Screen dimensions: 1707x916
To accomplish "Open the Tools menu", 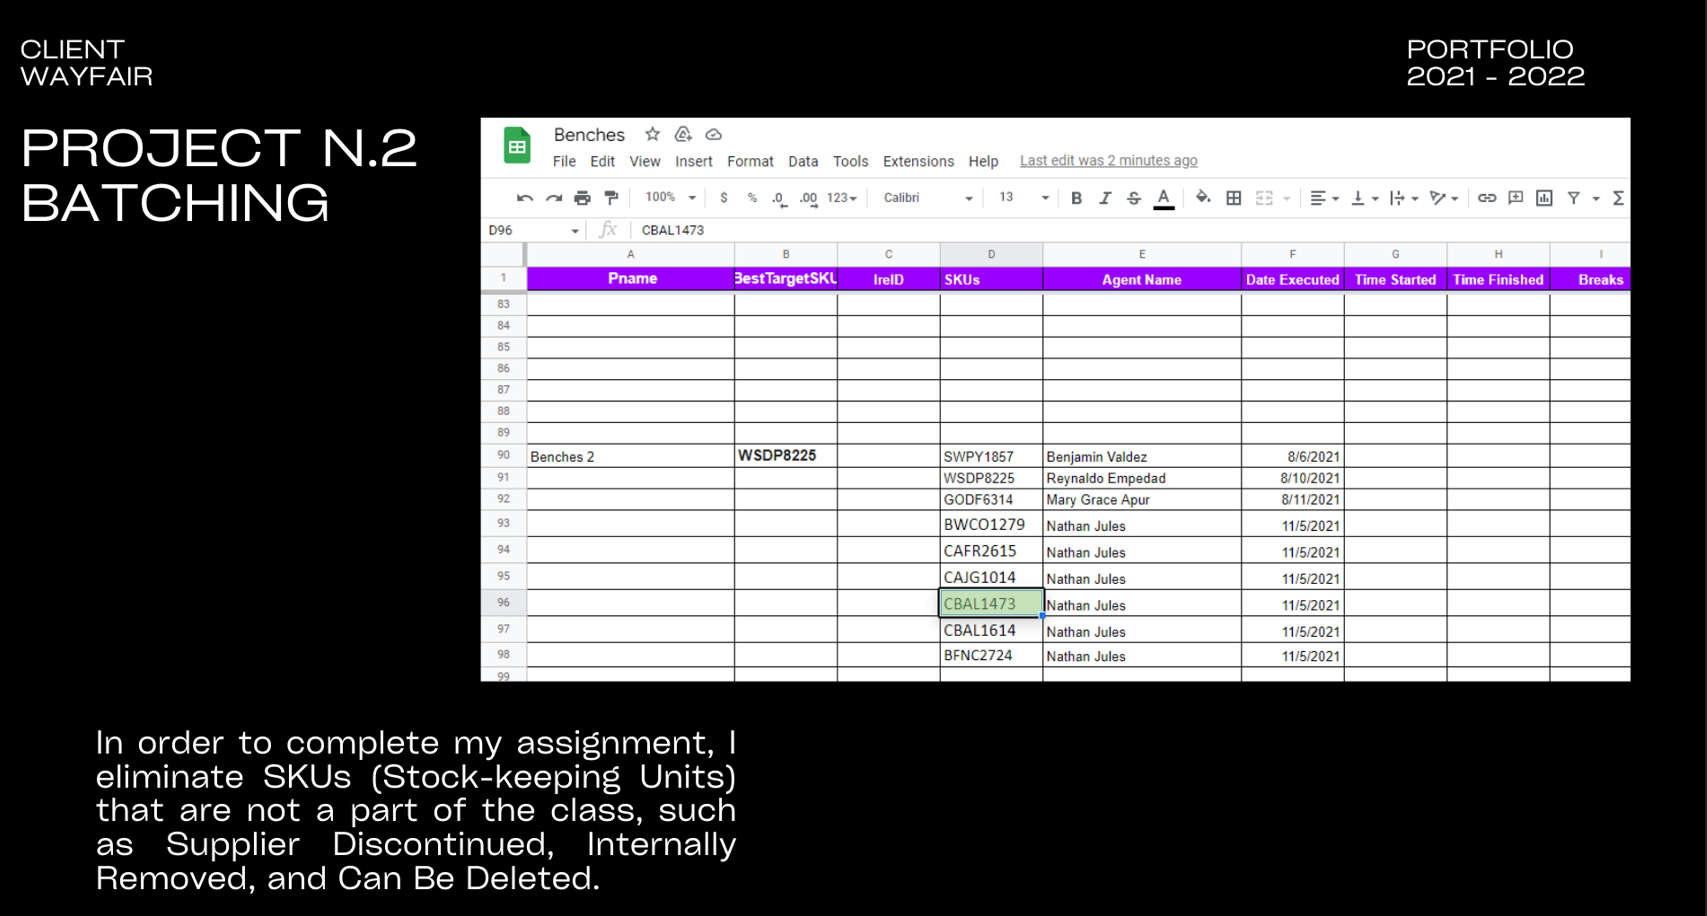I will [850, 161].
